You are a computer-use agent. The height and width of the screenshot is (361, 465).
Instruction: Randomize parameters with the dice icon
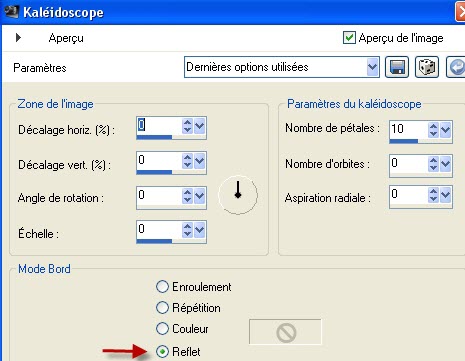pos(427,67)
